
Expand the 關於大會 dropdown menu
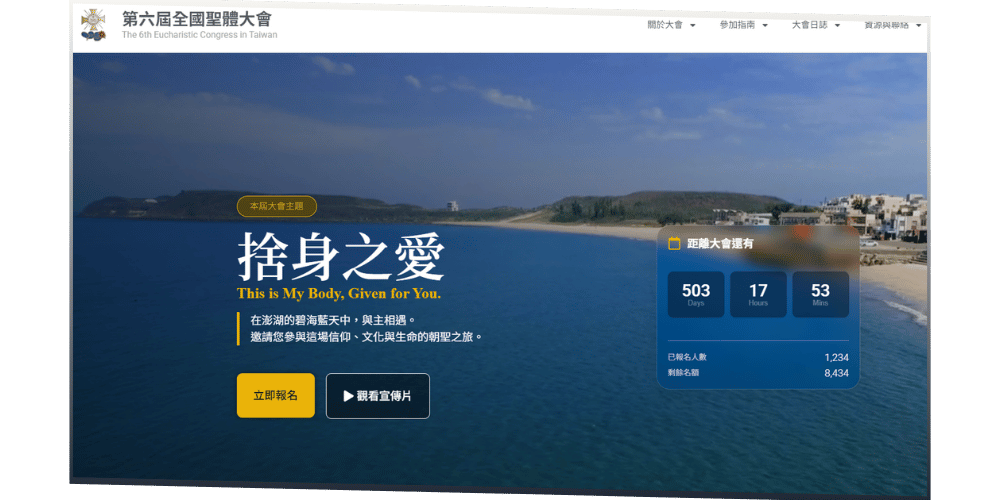[x=672, y=25]
